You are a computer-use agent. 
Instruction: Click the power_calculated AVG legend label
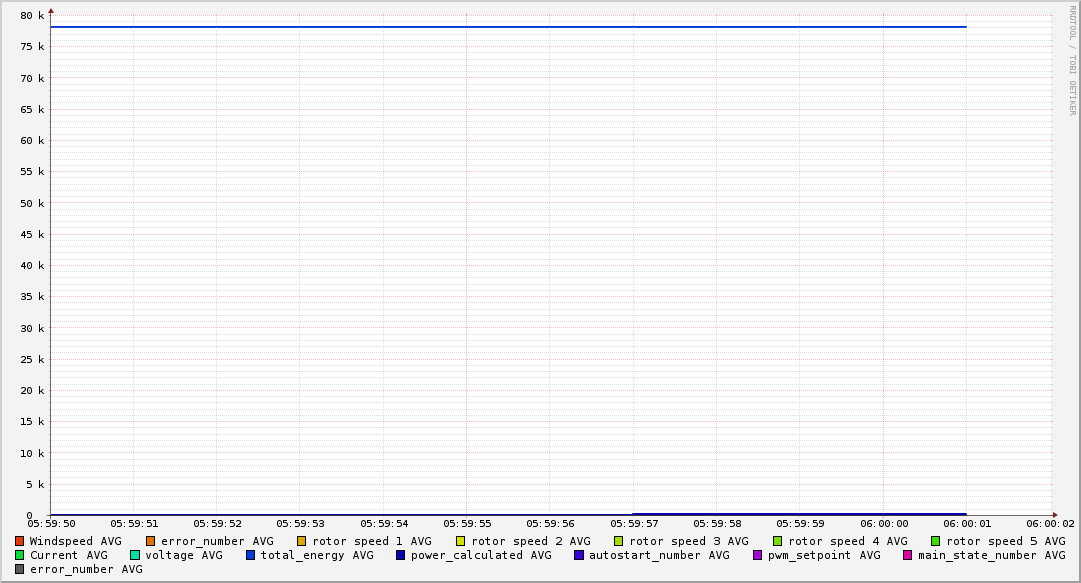click(481, 555)
